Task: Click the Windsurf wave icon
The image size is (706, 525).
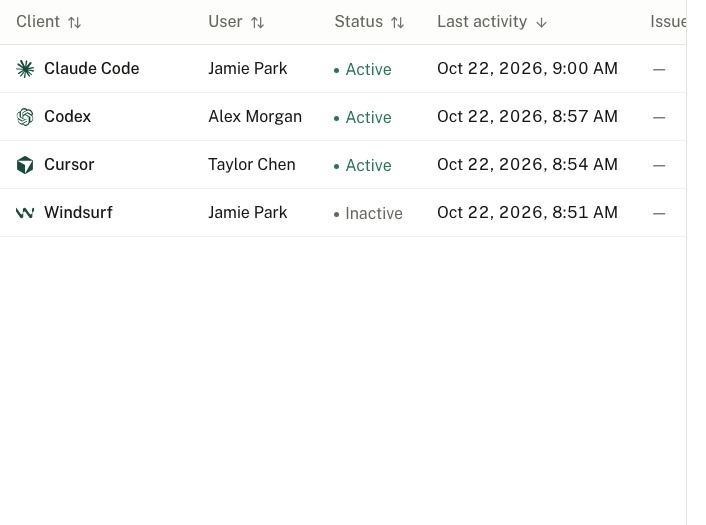Action: point(25,213)
